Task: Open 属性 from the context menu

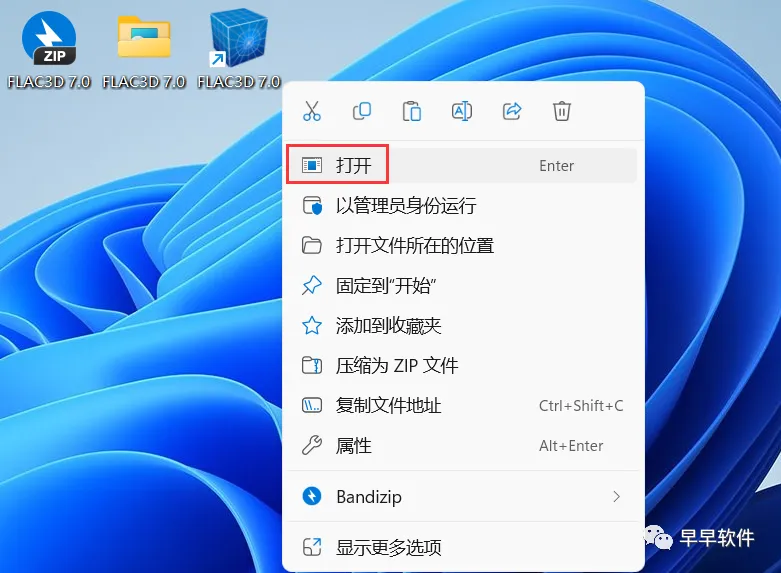Action: (463, 445)
